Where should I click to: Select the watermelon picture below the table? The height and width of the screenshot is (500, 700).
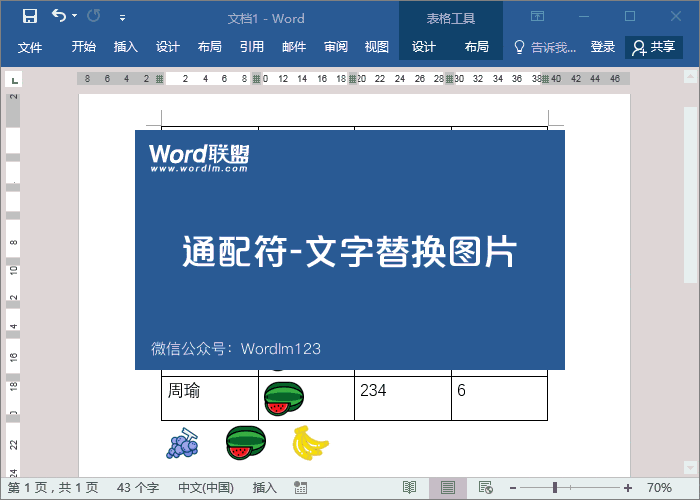(246, 443)
